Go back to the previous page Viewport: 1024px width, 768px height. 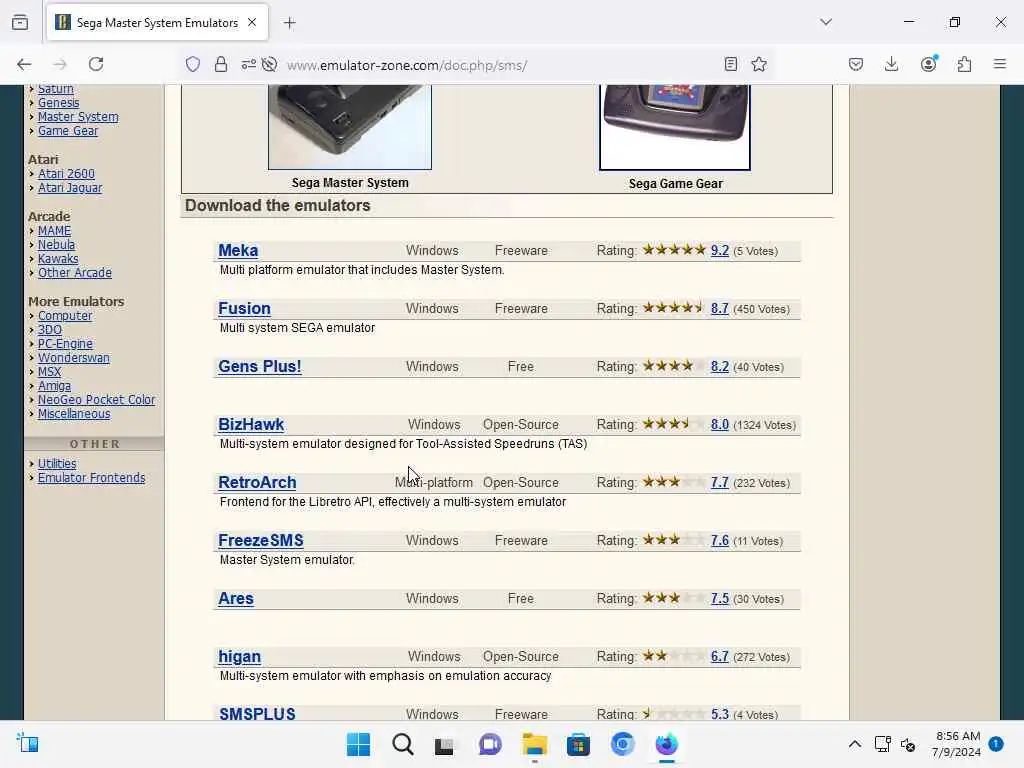24,64
